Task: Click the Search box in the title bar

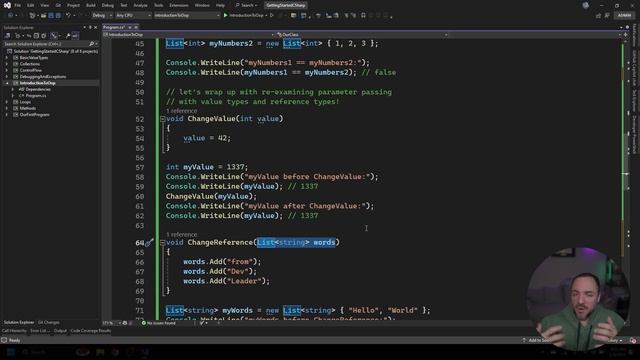Action: tap(246, 5)
